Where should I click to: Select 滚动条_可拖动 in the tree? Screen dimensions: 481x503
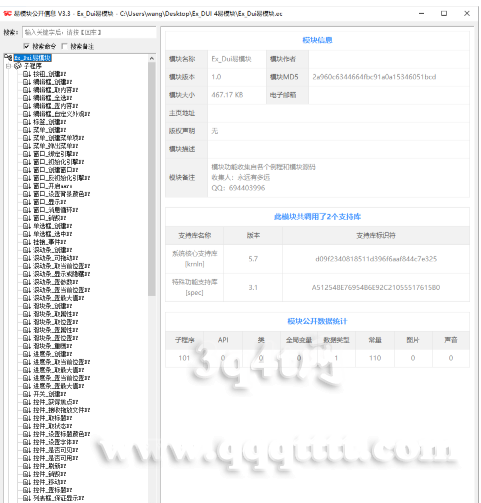coord(56,258)
